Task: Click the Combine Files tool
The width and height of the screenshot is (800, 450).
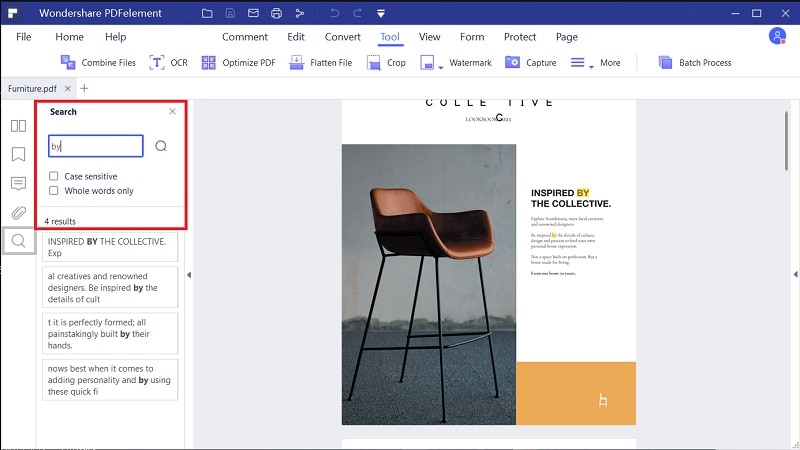Action: 98,62
